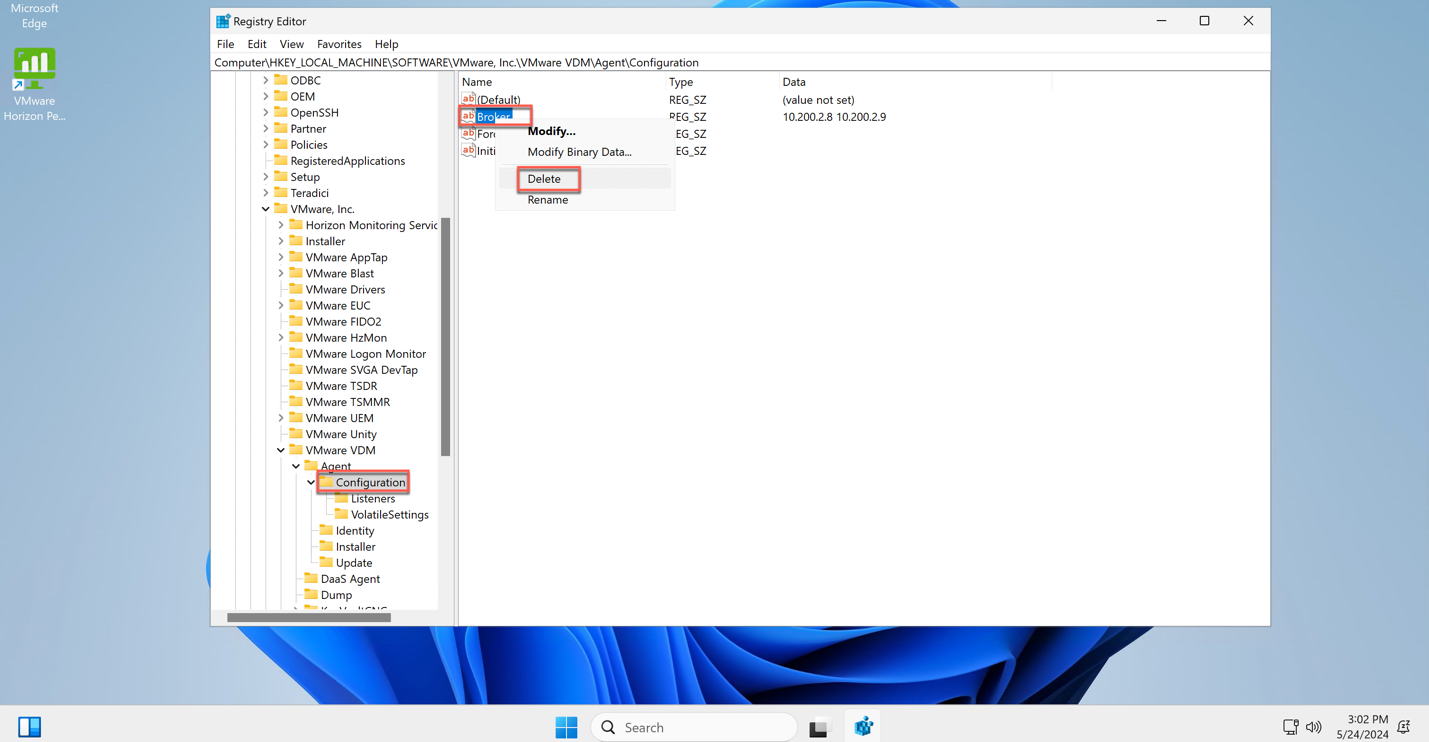Select the RegisteredApplications folder icon
Screen dimensions: 1429x742
tap(281, 160)
